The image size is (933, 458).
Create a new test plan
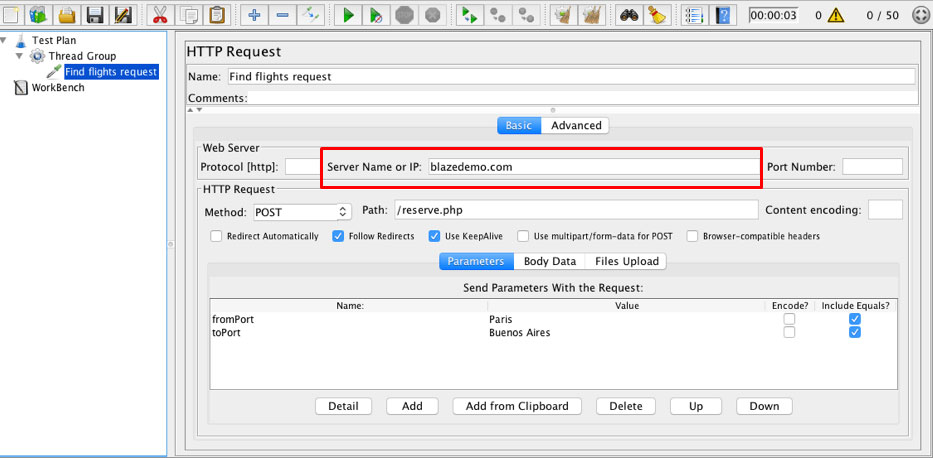11,14
